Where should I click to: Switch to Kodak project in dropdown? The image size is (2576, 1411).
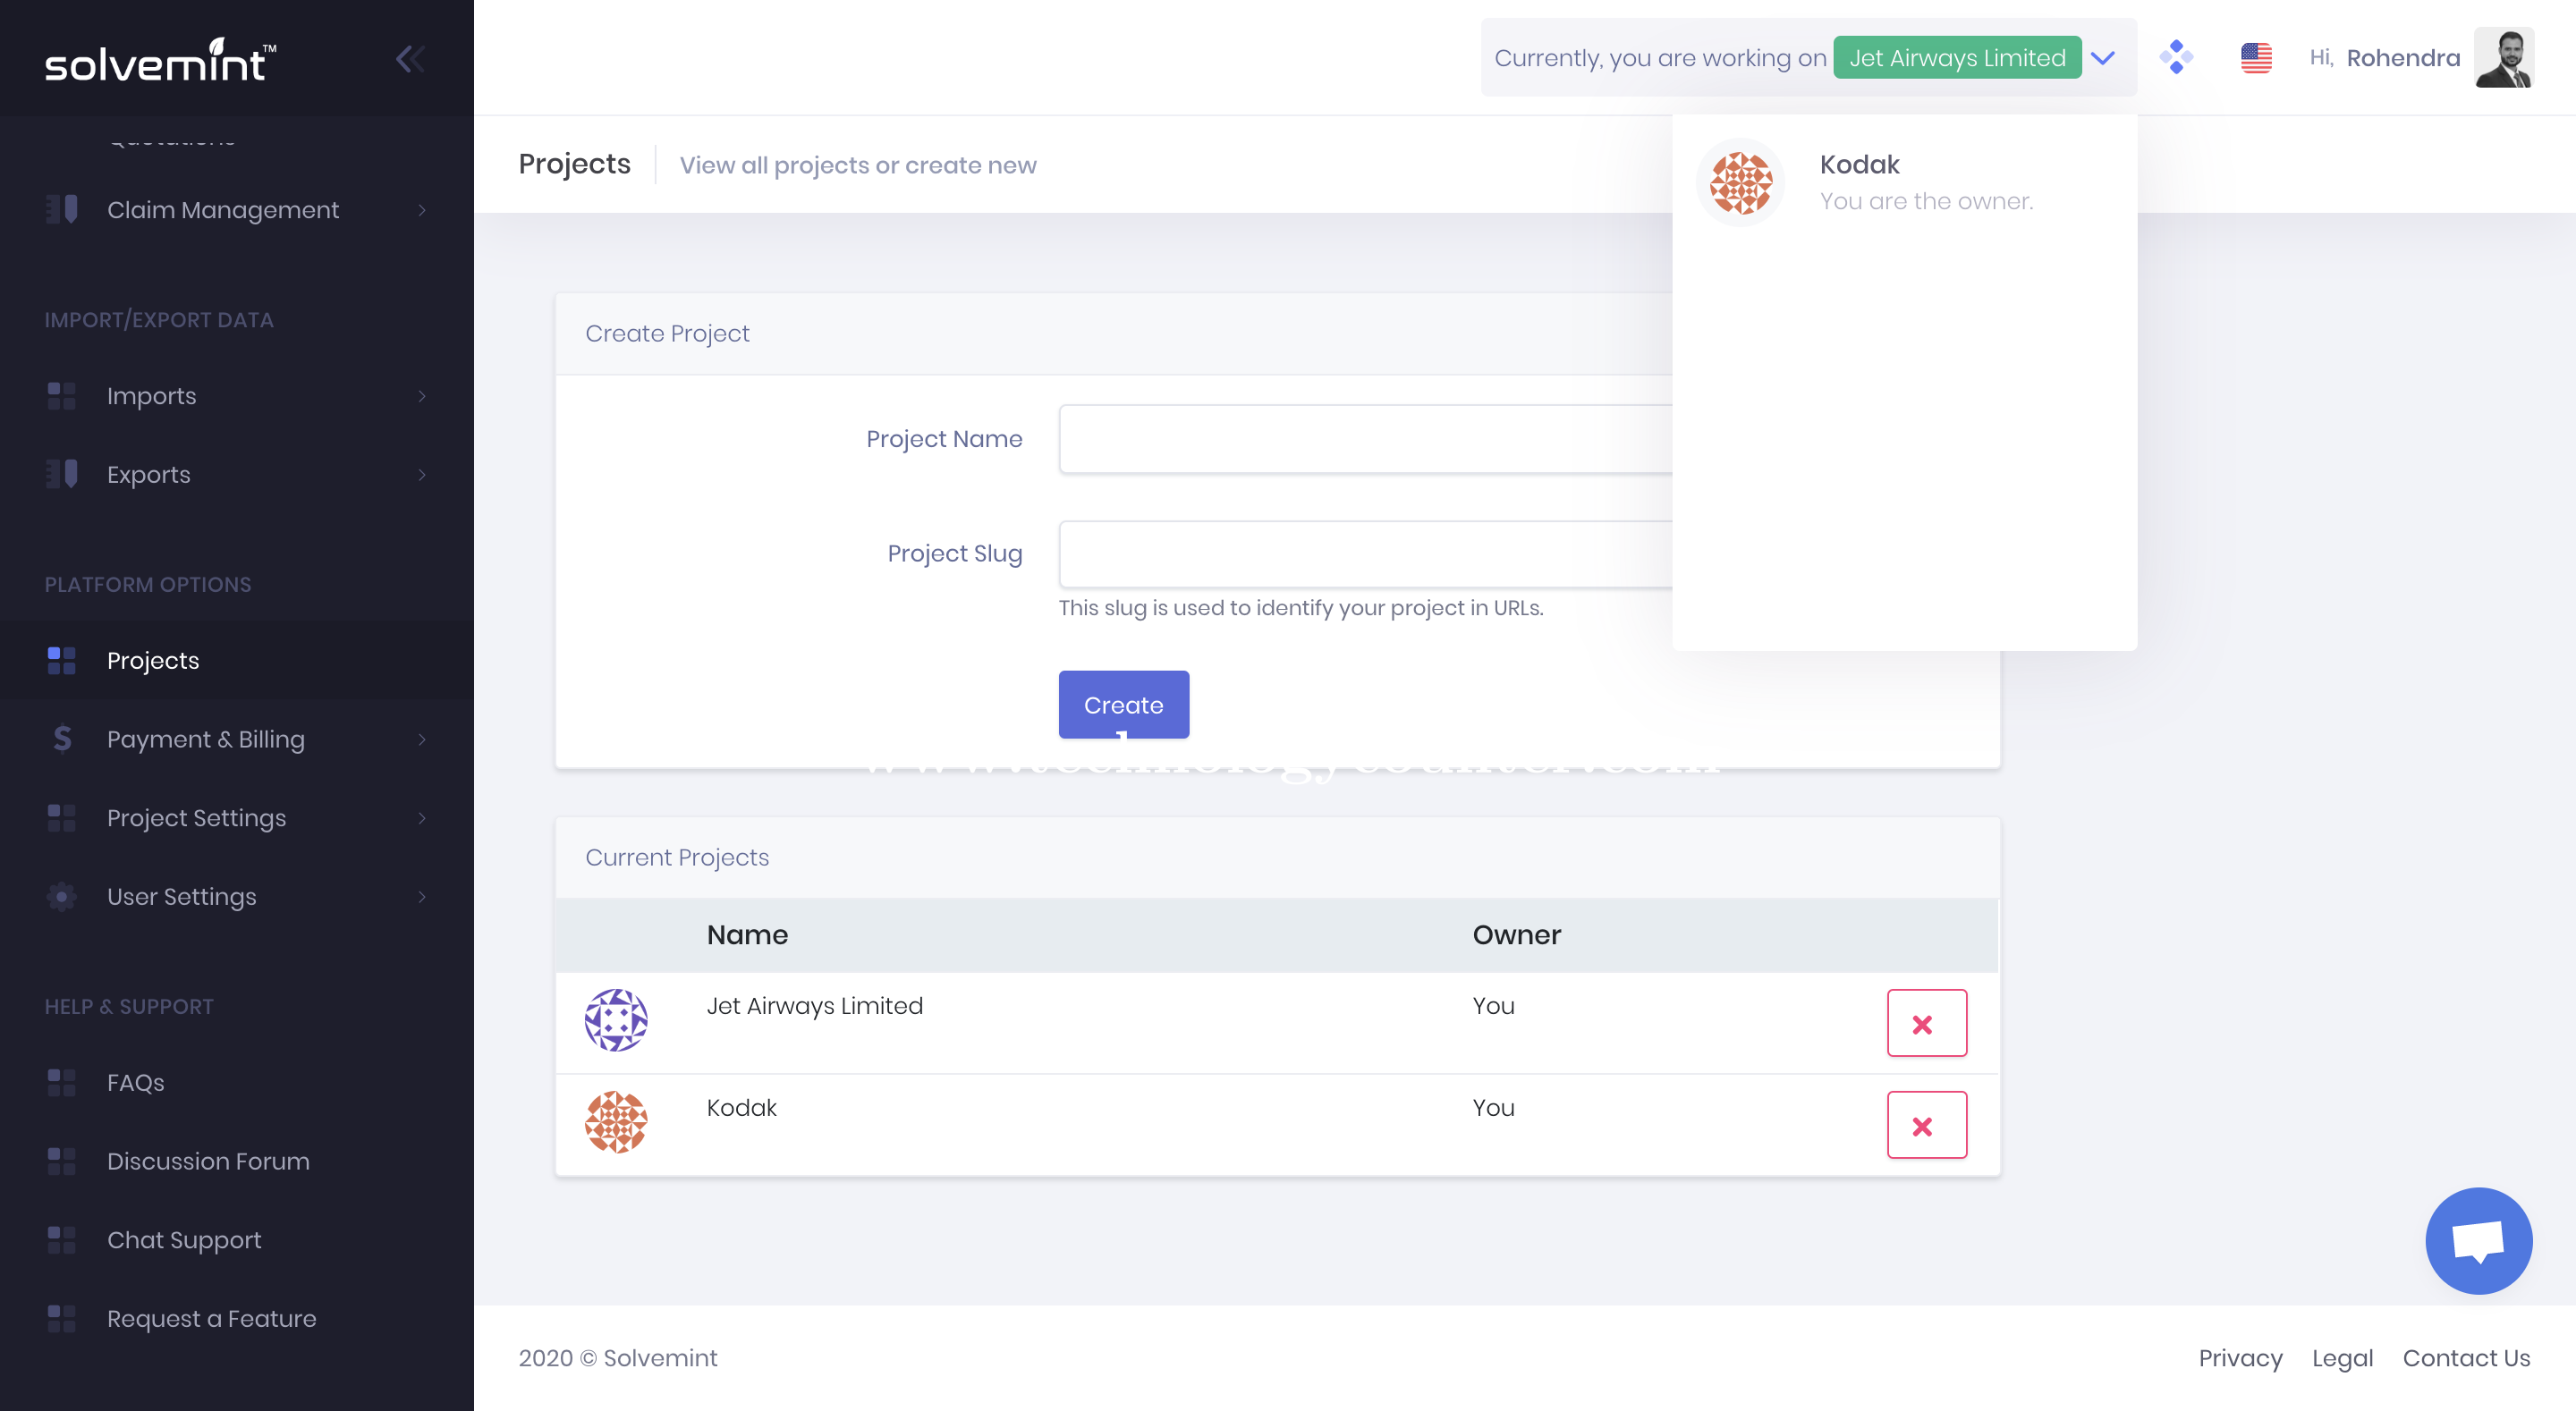point(1904,183)
